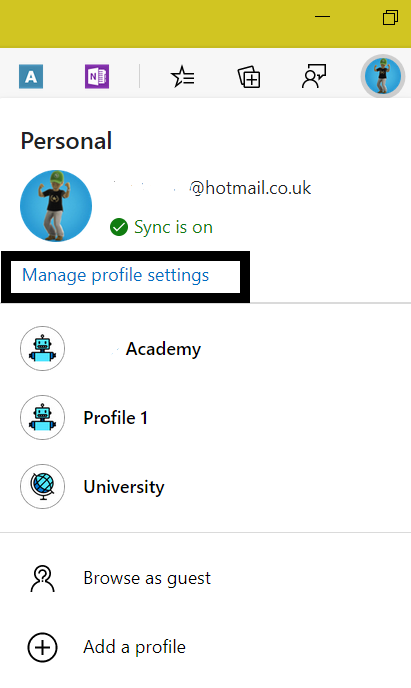
Task: Click the Academy robot avatar icon
Action: 43,348
